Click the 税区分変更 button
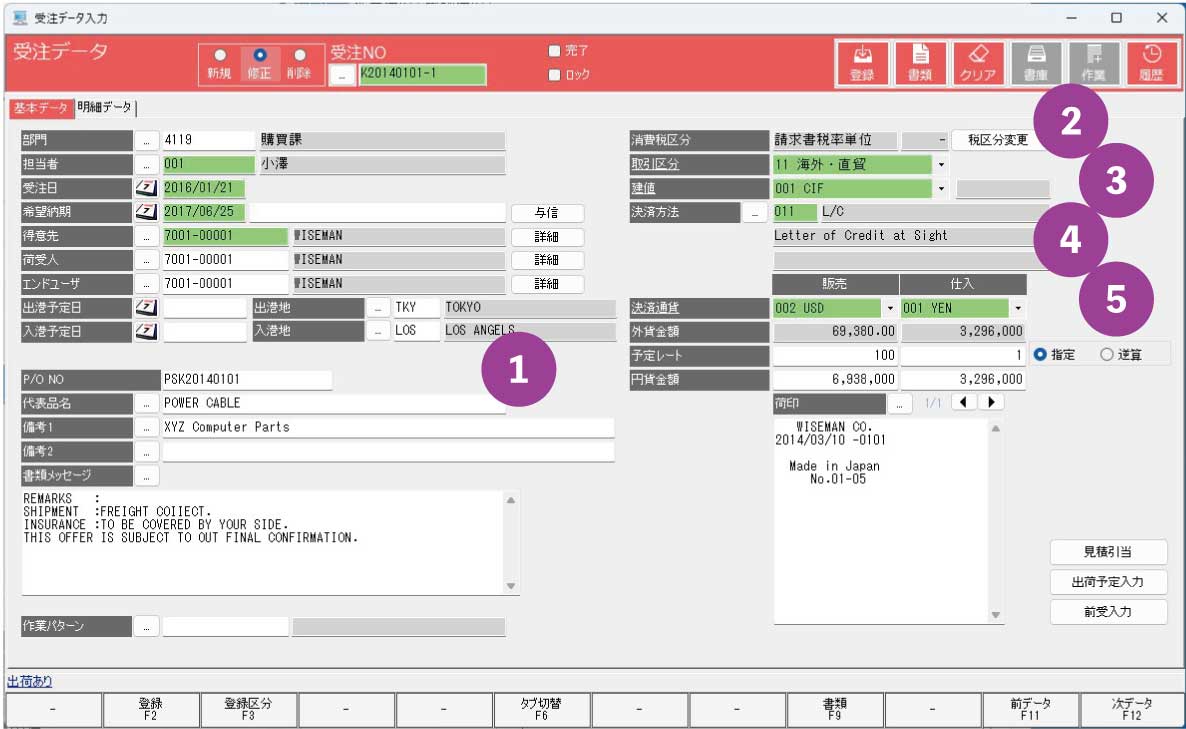 pyautogui.click(x=998, y=140)
